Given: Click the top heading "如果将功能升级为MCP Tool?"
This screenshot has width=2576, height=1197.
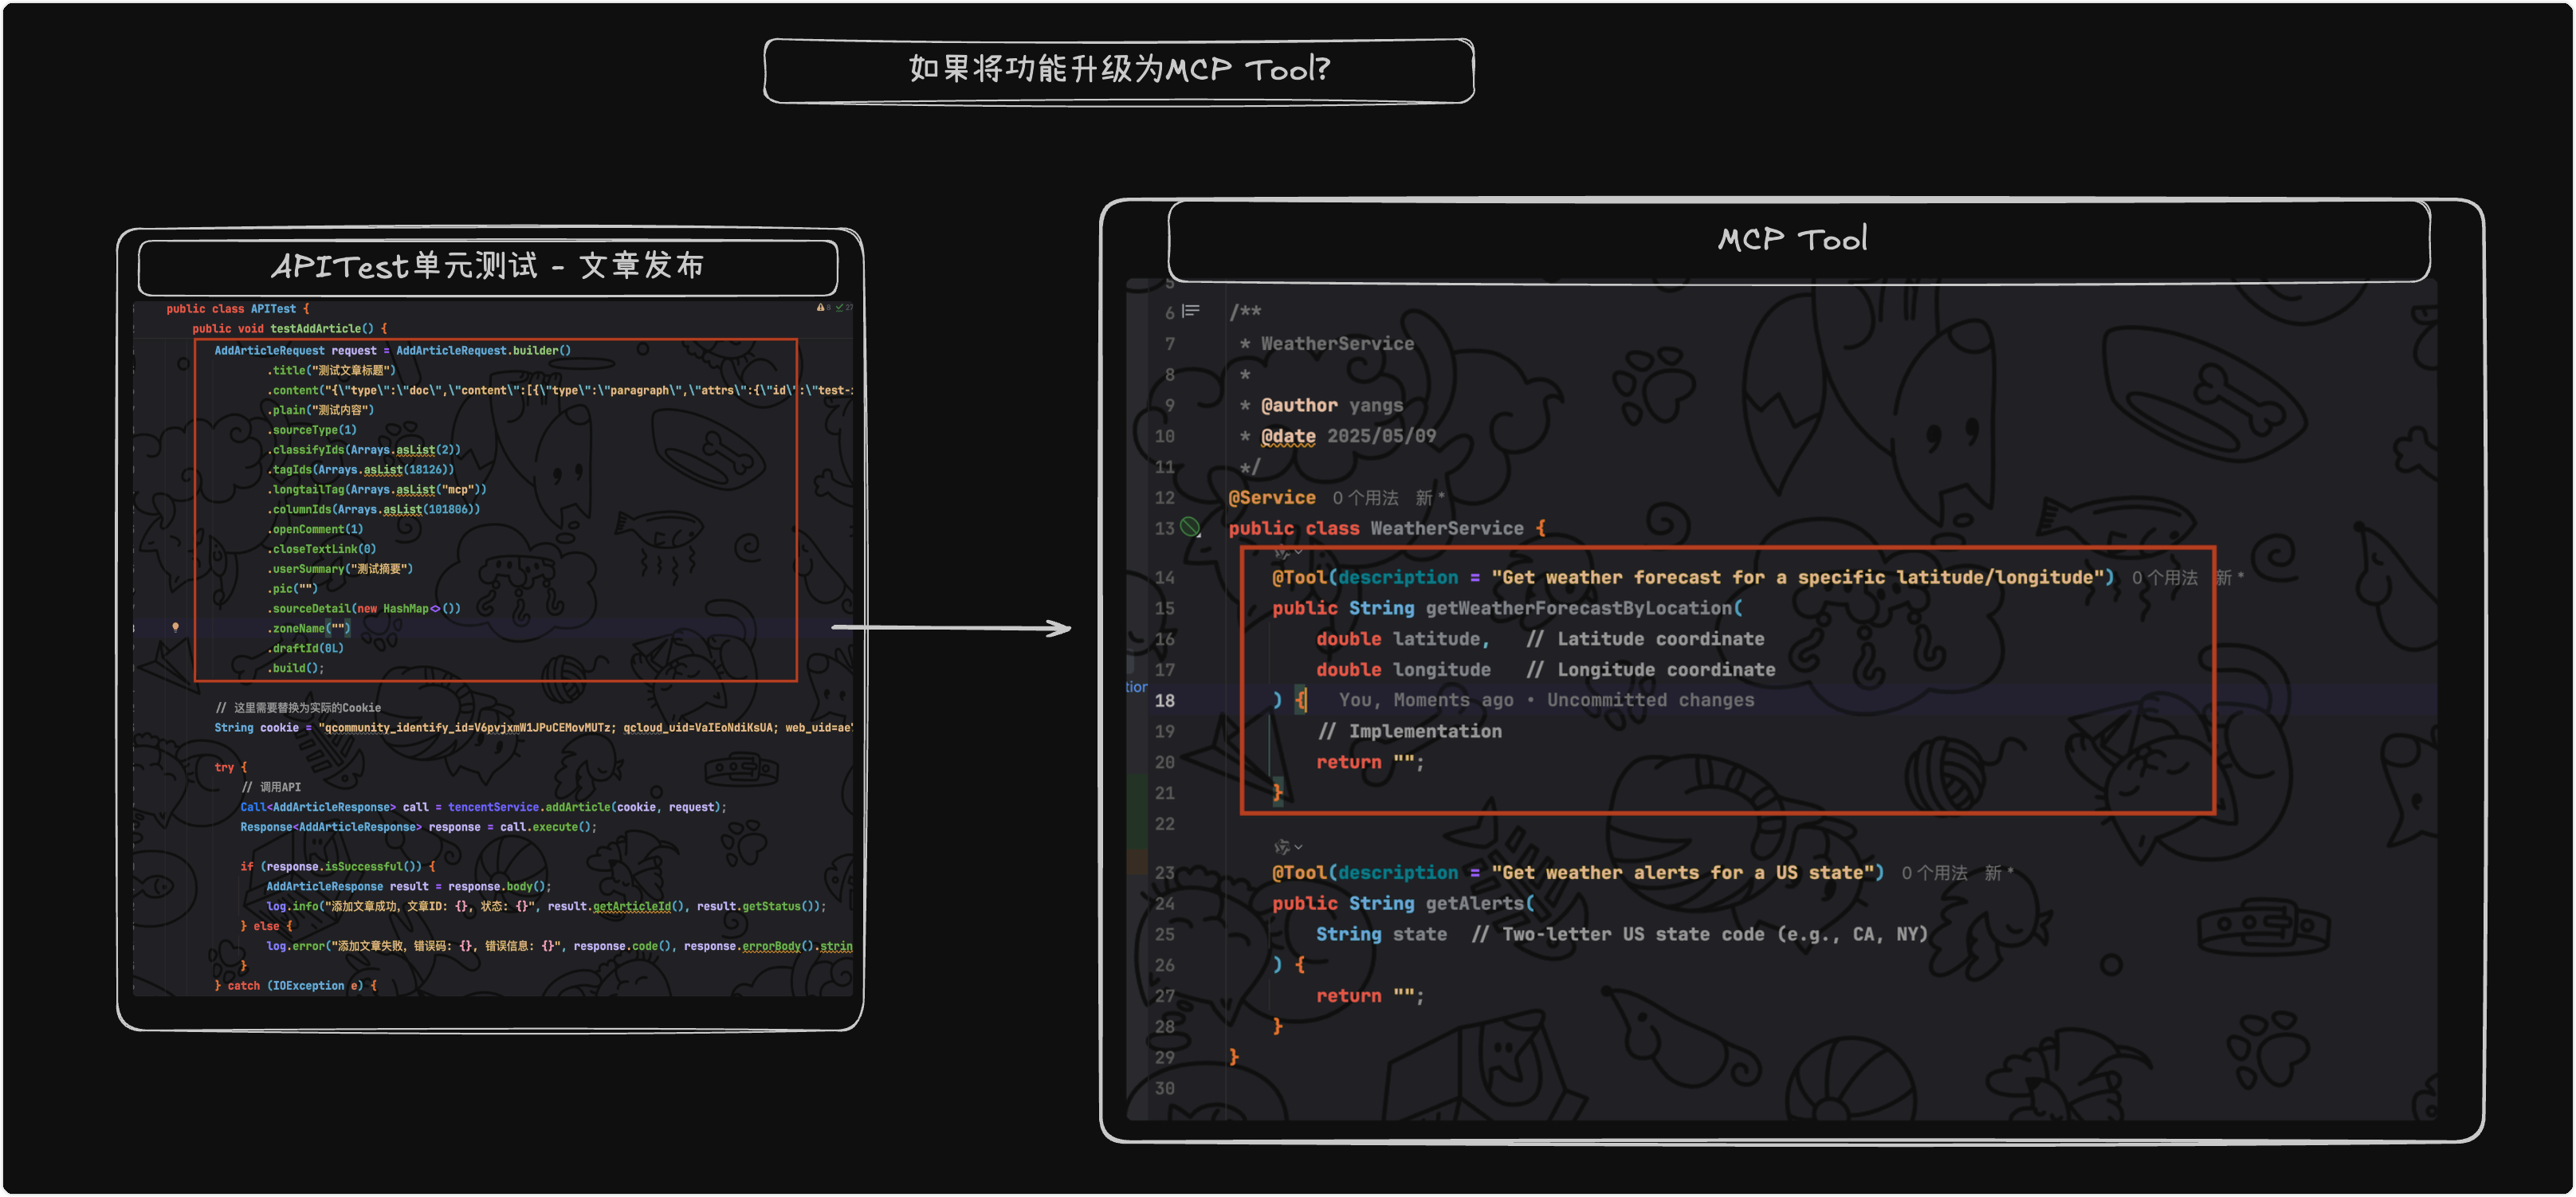Looking at the screenshot, I should point(1118,69).
